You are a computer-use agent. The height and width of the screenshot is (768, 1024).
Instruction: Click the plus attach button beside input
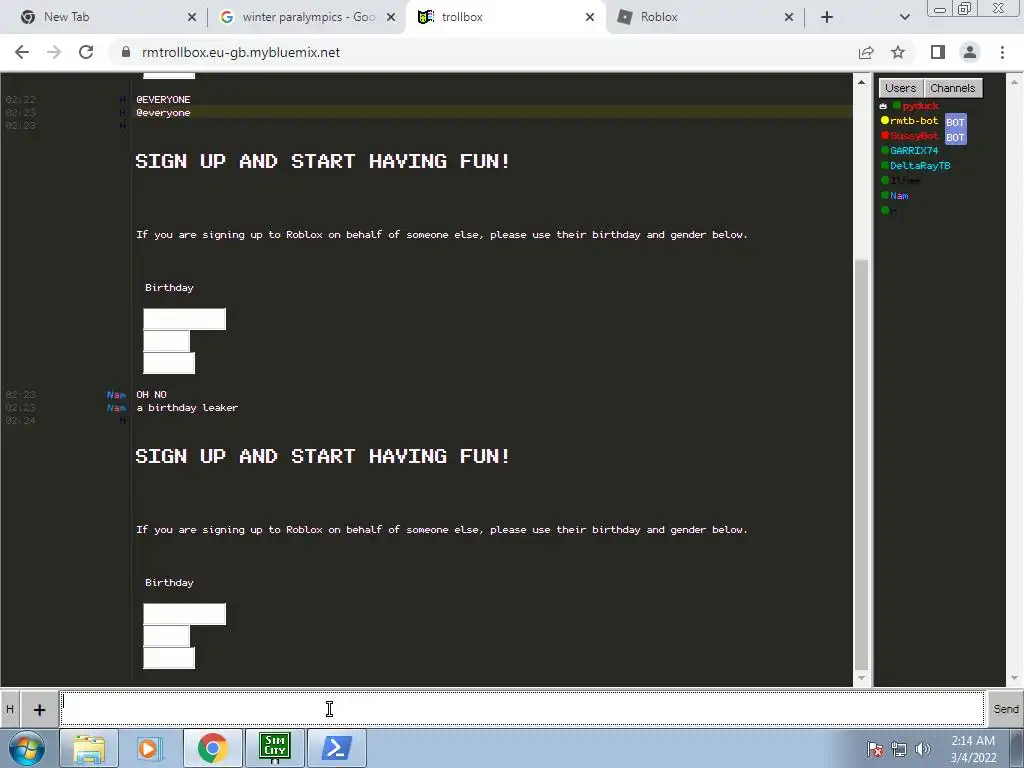point(39,709)
